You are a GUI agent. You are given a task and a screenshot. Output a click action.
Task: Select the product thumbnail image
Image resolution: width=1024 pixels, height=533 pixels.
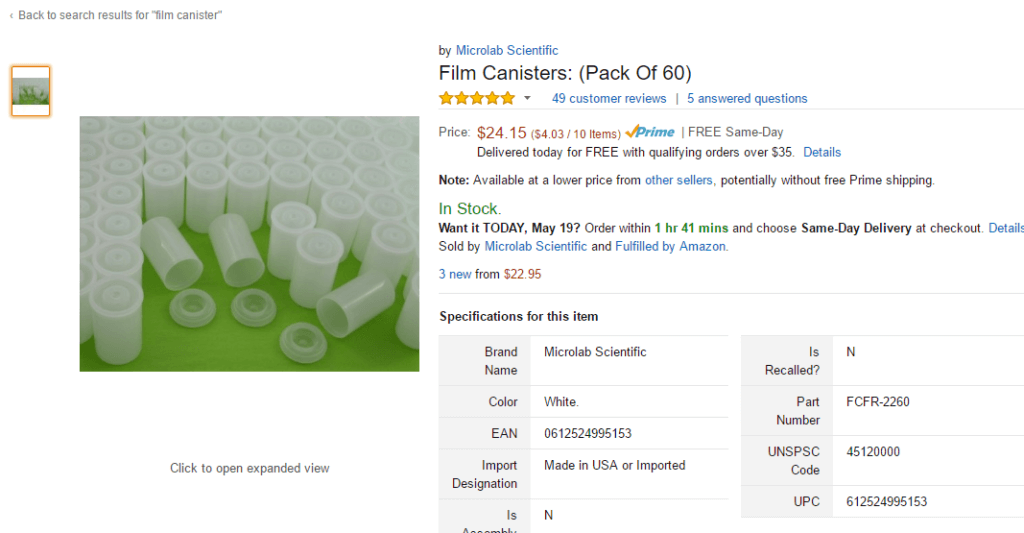[31, 91]
